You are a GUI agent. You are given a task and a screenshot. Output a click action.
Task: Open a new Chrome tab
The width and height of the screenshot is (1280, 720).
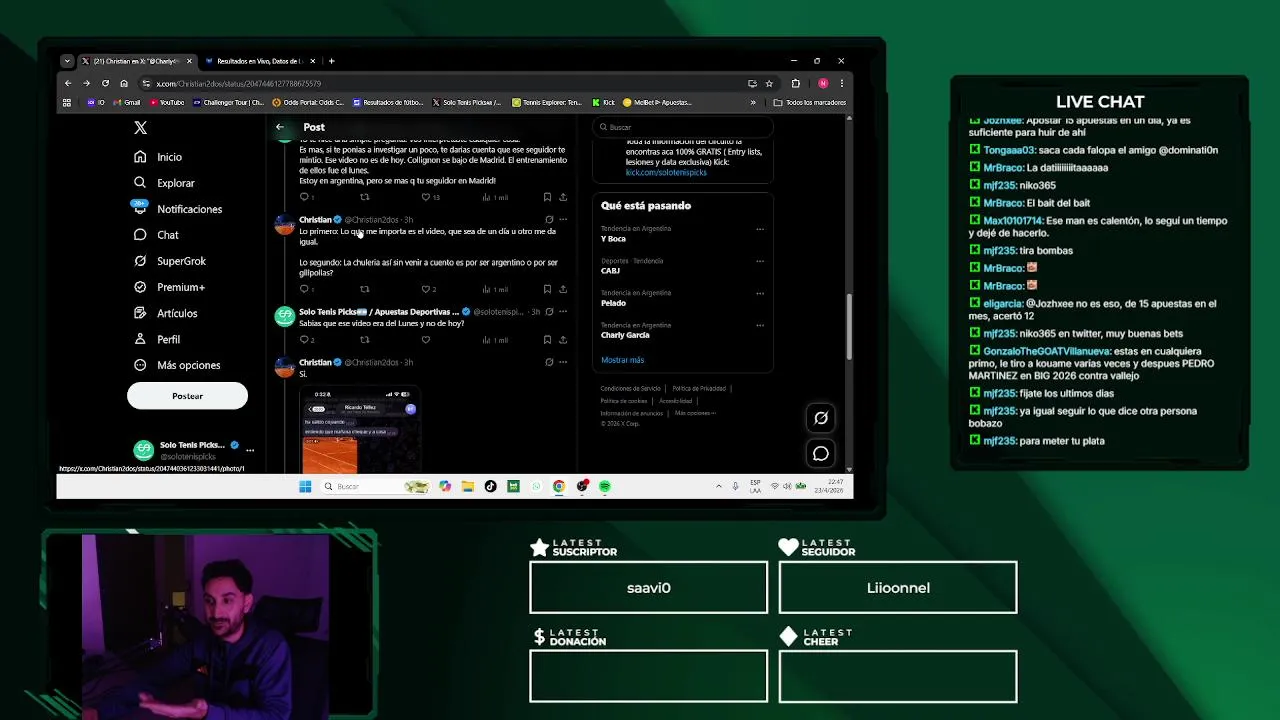(331, 61)
